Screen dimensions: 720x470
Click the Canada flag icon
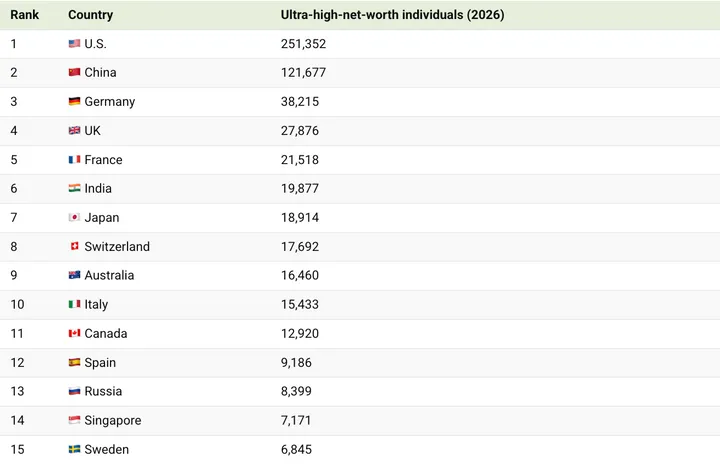(x=74, y=333)
